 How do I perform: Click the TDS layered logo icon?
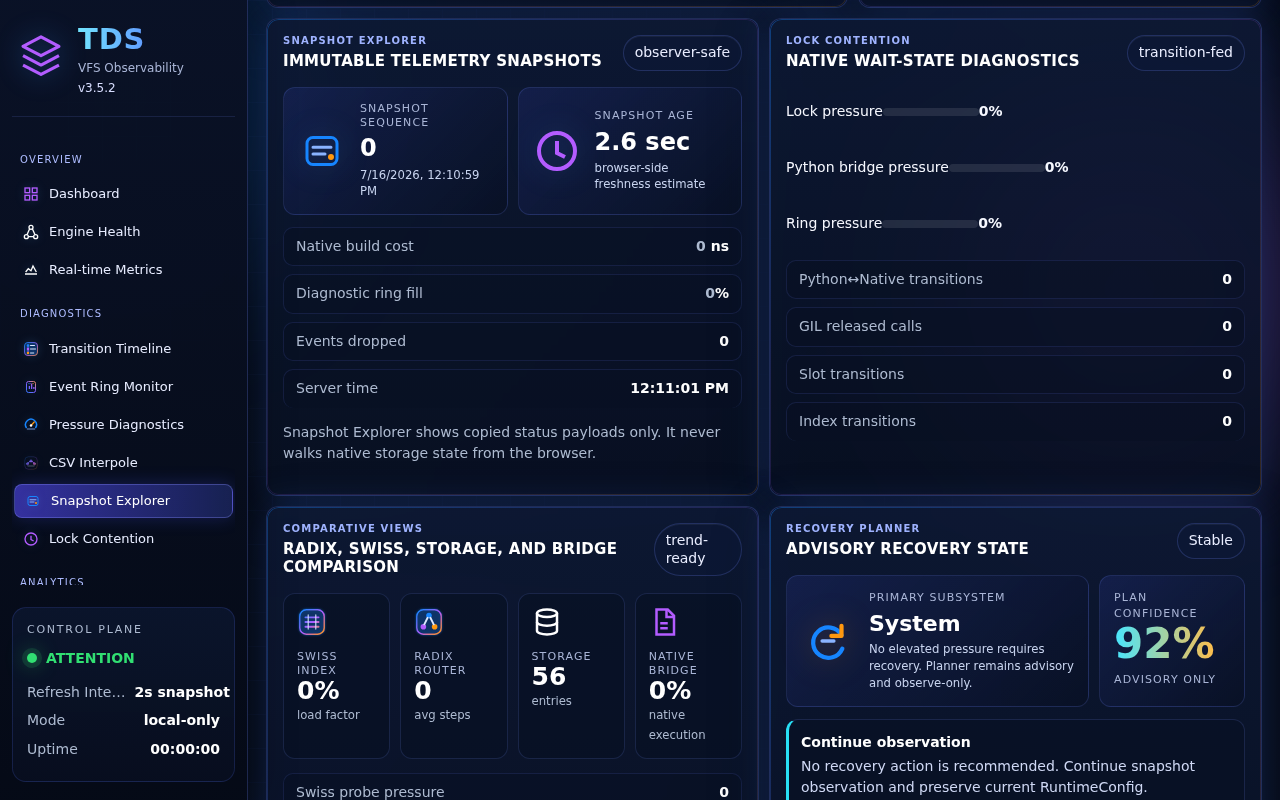point(41,55)
